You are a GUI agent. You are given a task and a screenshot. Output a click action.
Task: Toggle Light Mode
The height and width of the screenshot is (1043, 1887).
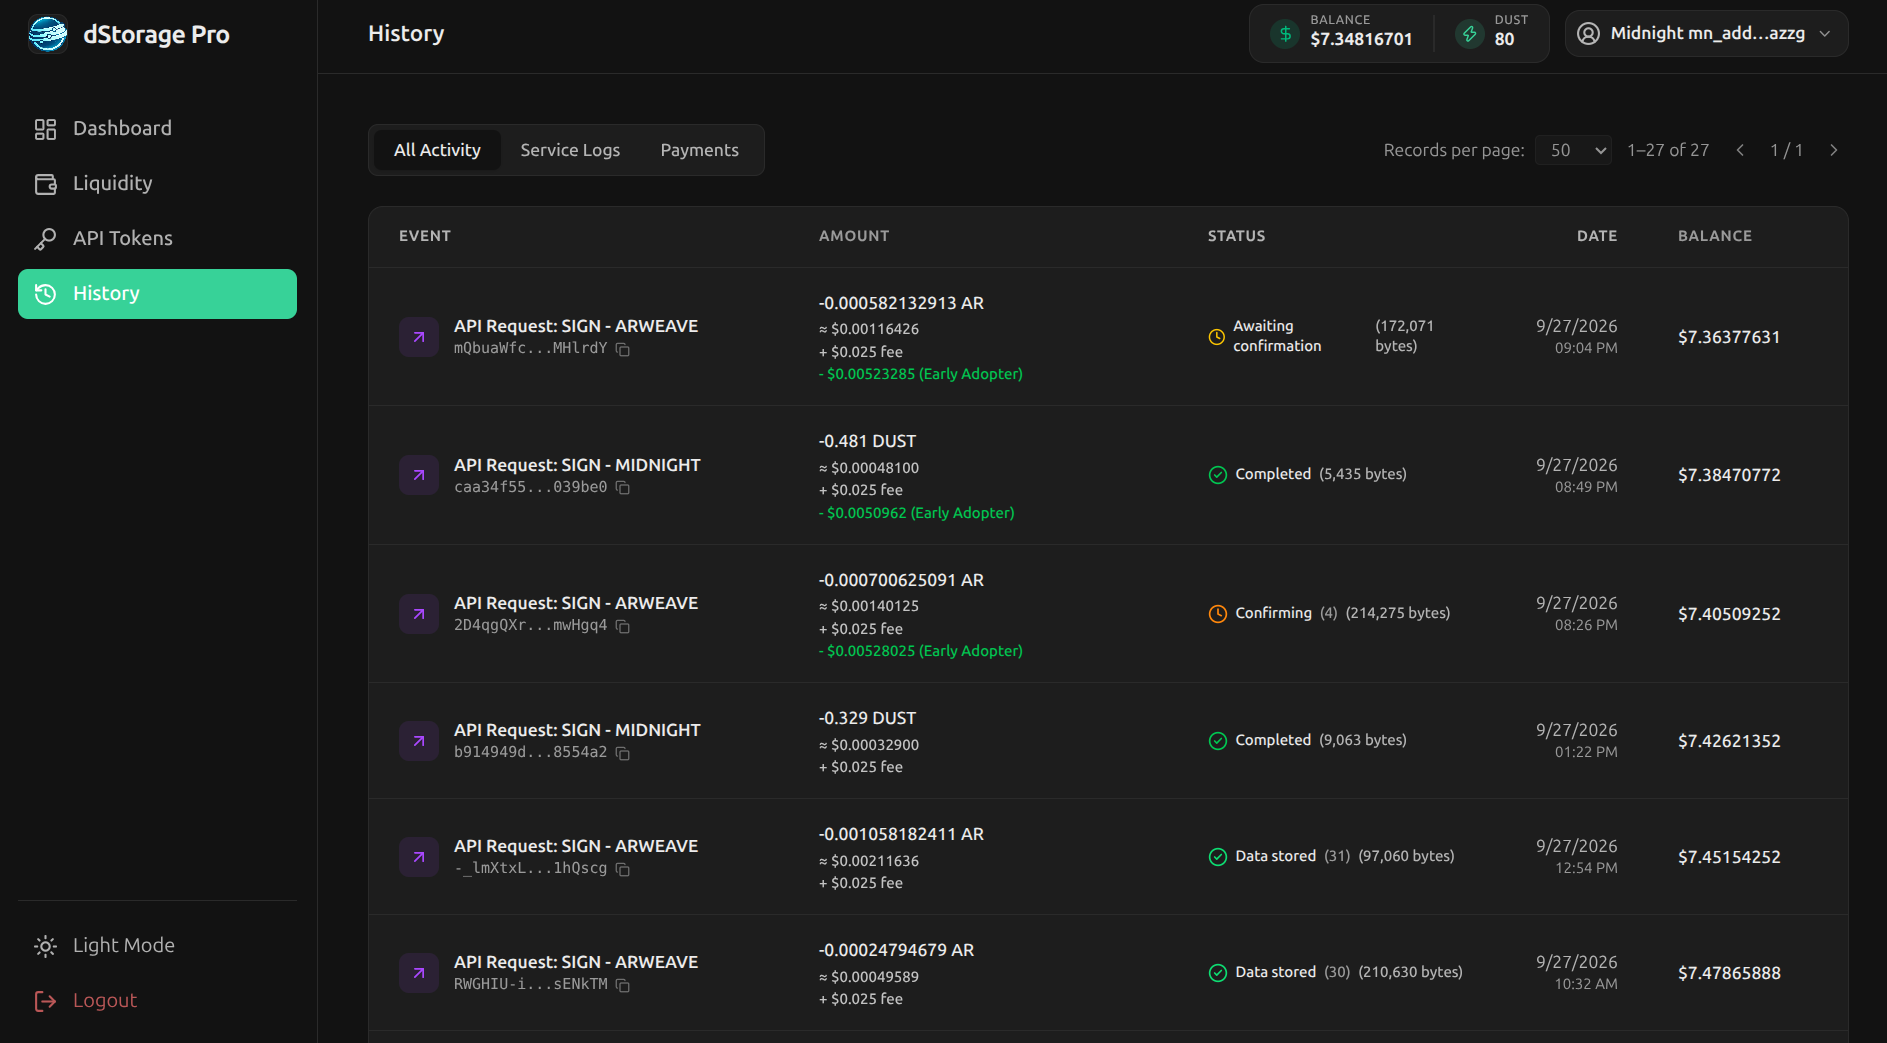coord(157,946)
